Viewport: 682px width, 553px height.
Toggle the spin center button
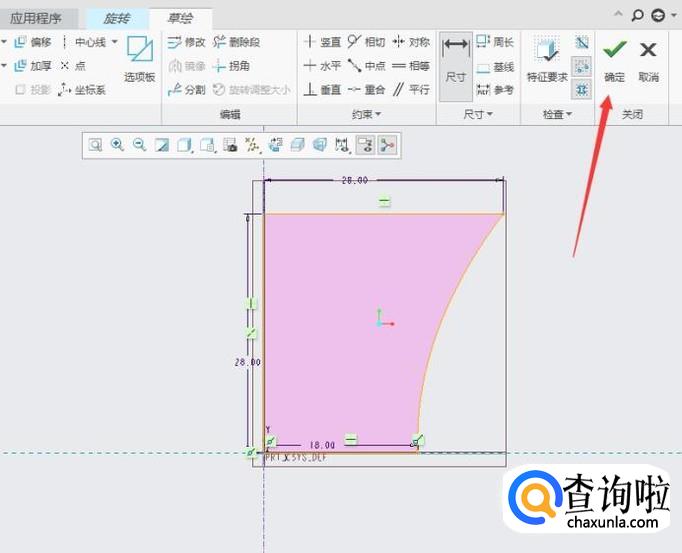(388, 145)
